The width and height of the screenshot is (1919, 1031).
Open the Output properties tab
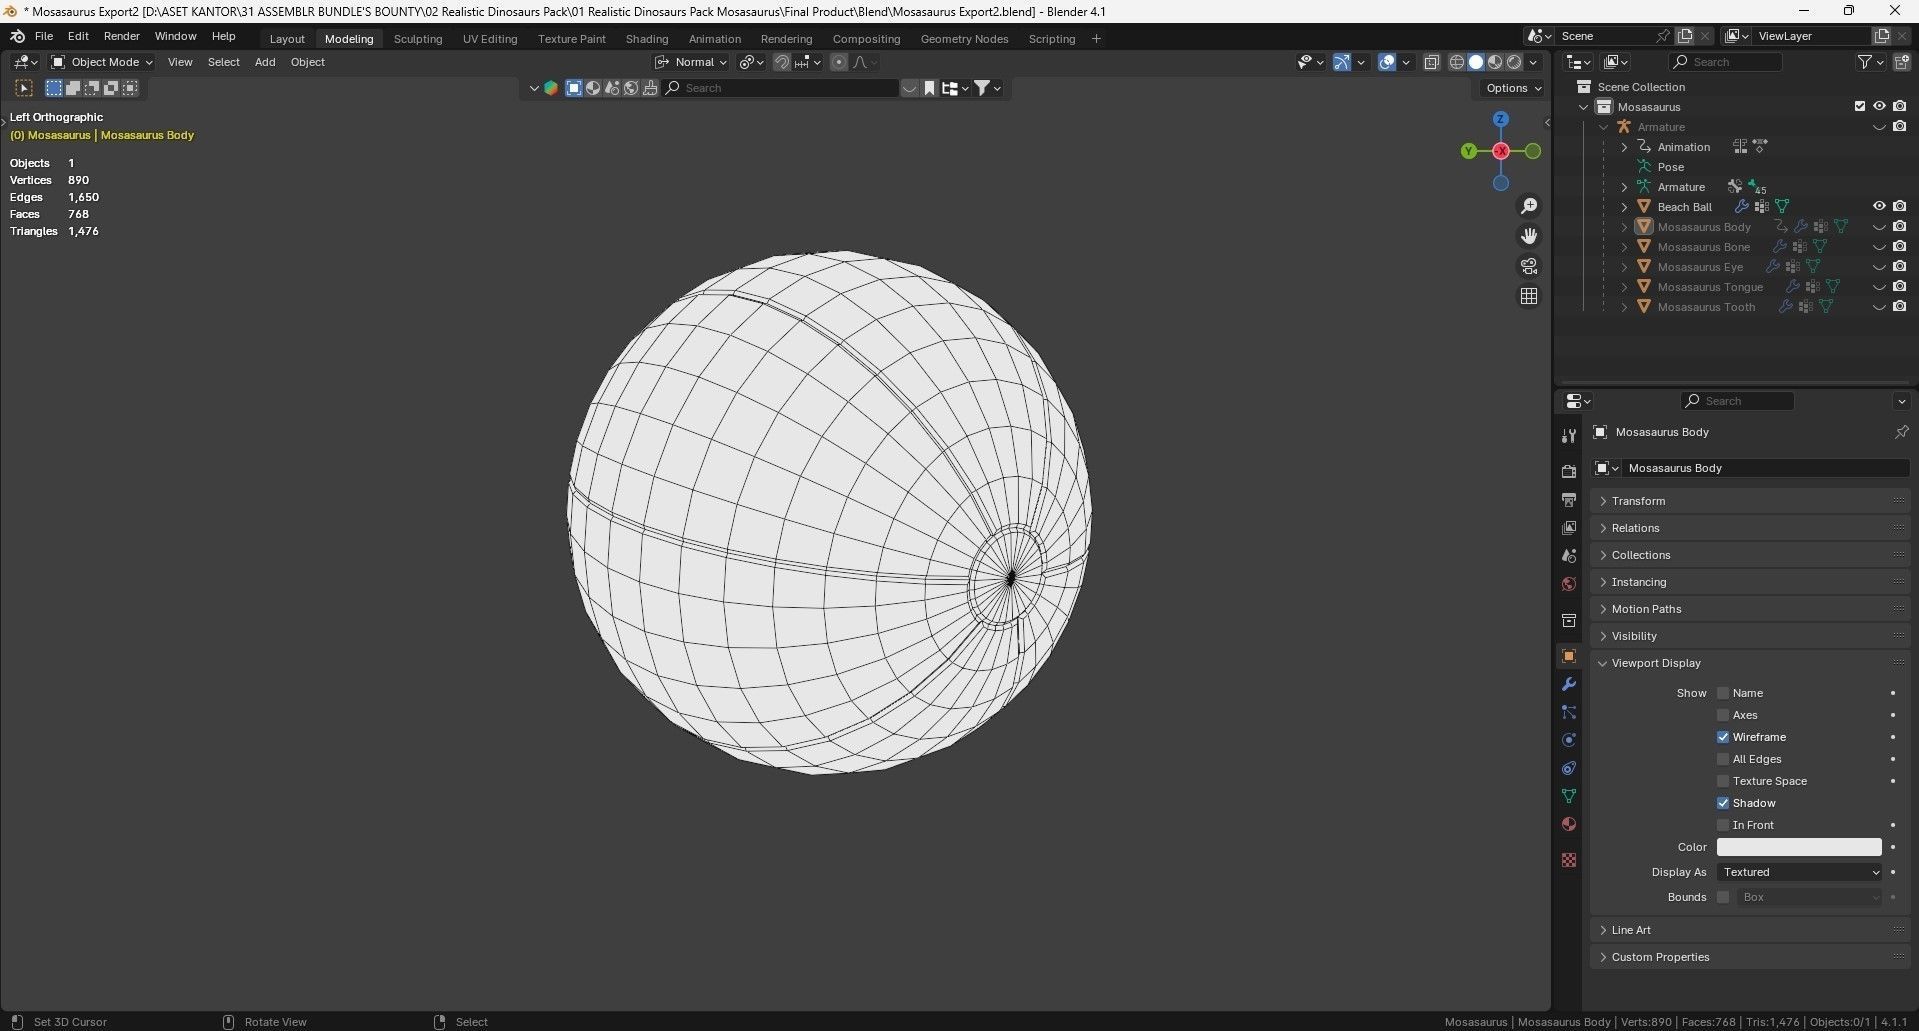[1568, 499]
